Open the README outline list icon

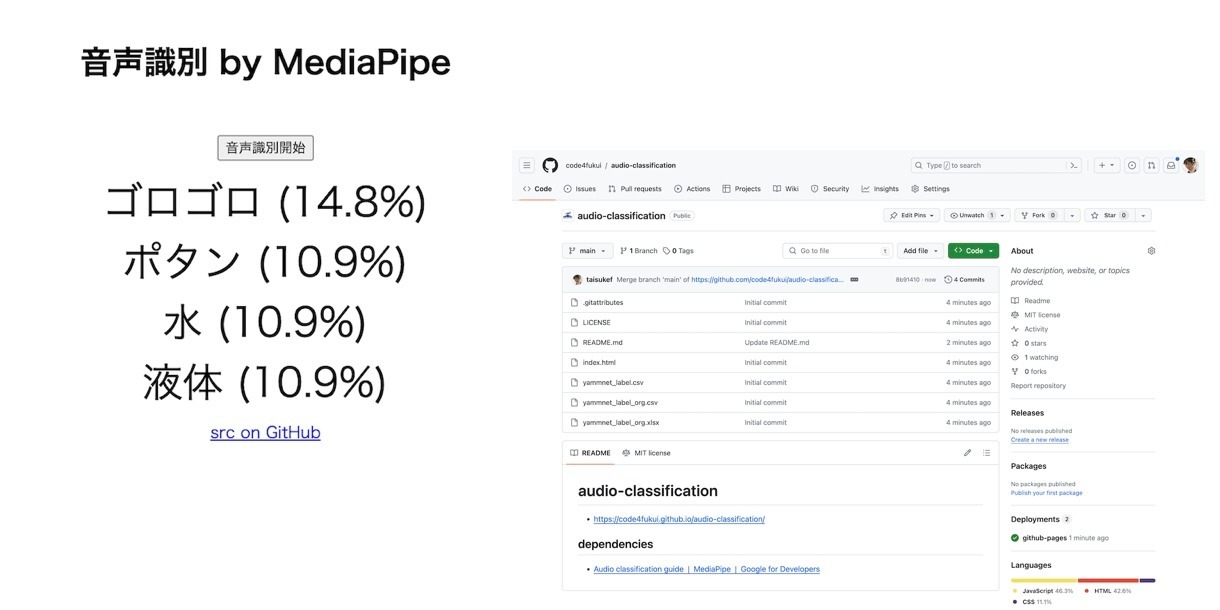986,453
